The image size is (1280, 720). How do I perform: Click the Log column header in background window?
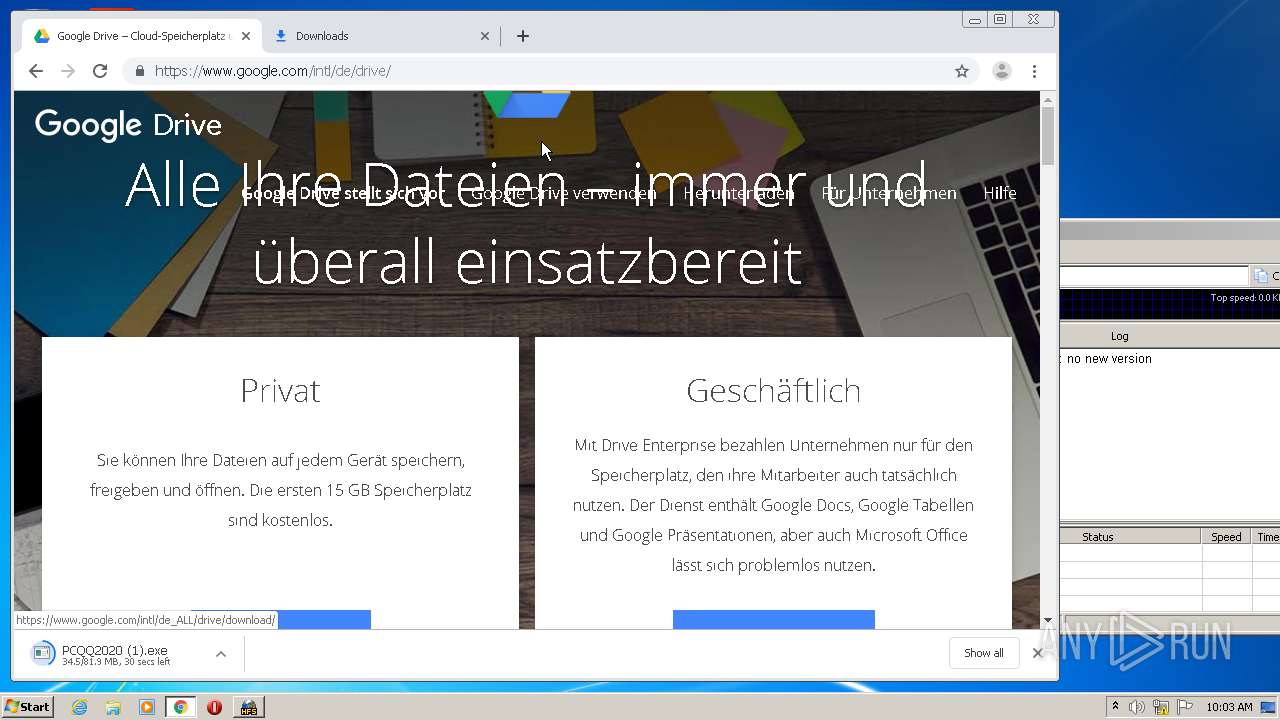(1119, 336)
